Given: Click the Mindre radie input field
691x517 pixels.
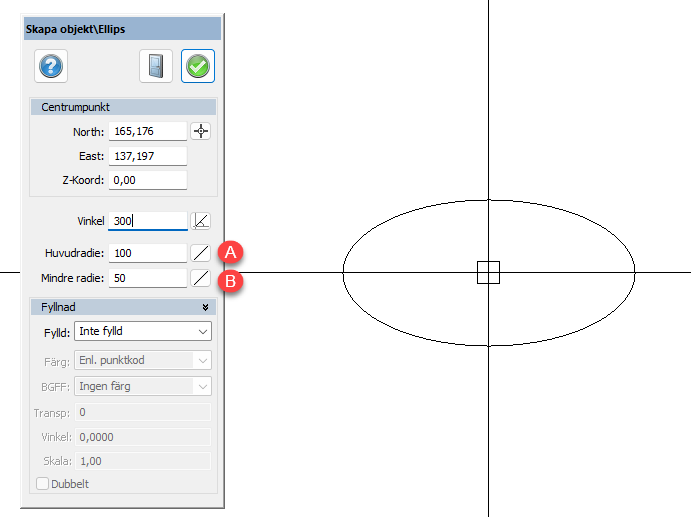Looking at the screenshot, I should [148, 278].
